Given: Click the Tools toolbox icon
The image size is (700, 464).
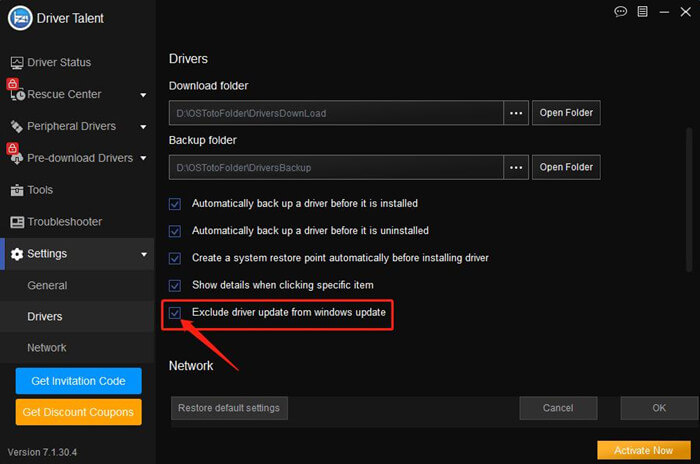Looking at the screenshot, I should click(17, 190).
